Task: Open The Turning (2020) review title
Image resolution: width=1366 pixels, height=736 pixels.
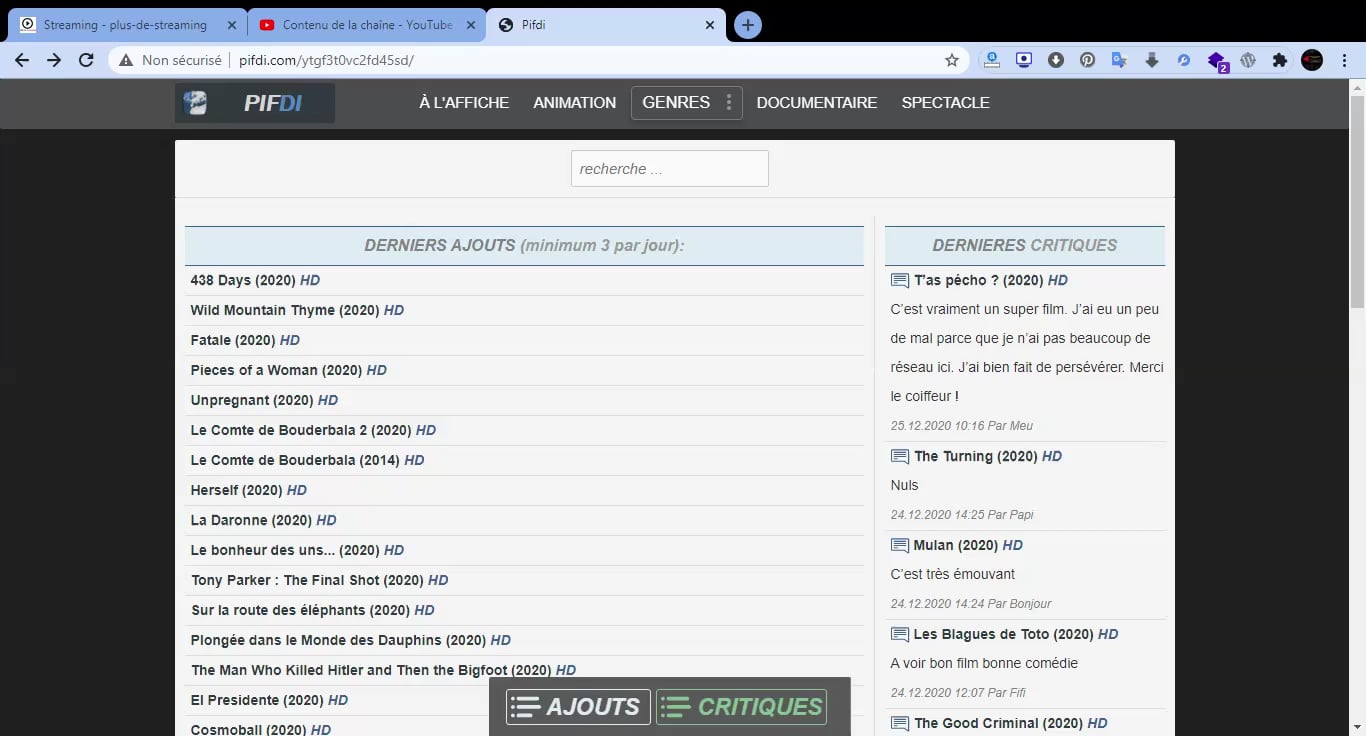Action: click(x=988, y=456)
